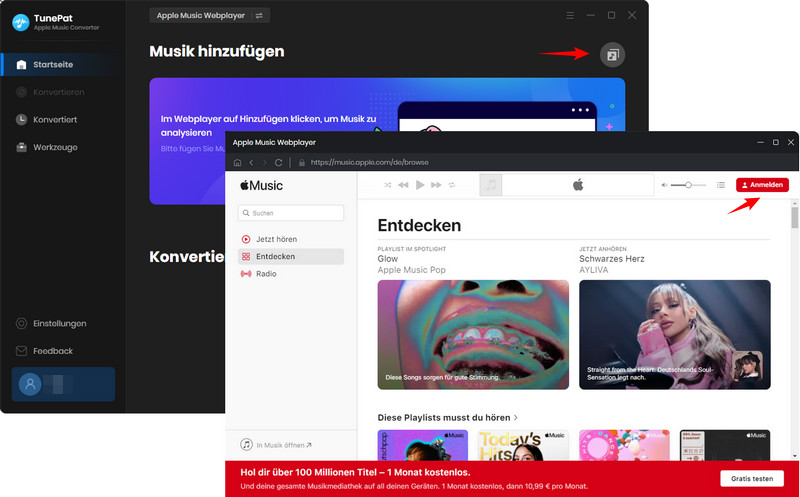The height and width of the screenshot is (497, 800).
Task: Click the Glow playlist title
Action: click(x=388, y=259)
